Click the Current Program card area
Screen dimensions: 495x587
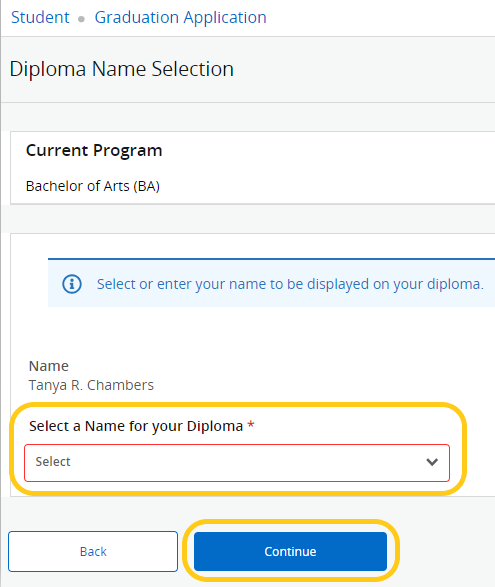[x=253, y=168]
